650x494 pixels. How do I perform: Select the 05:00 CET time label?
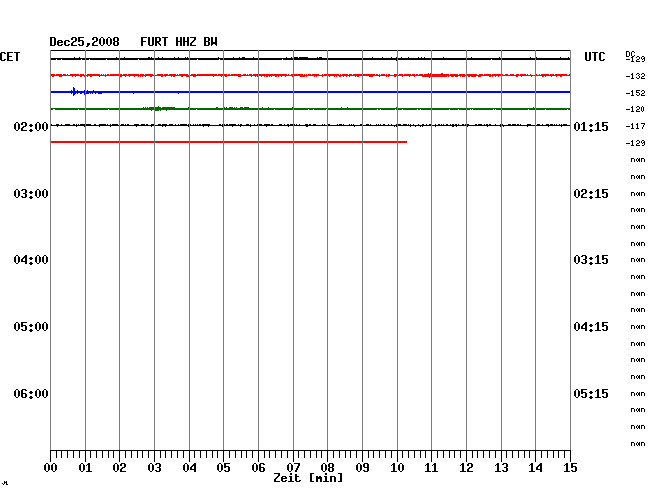31,327
